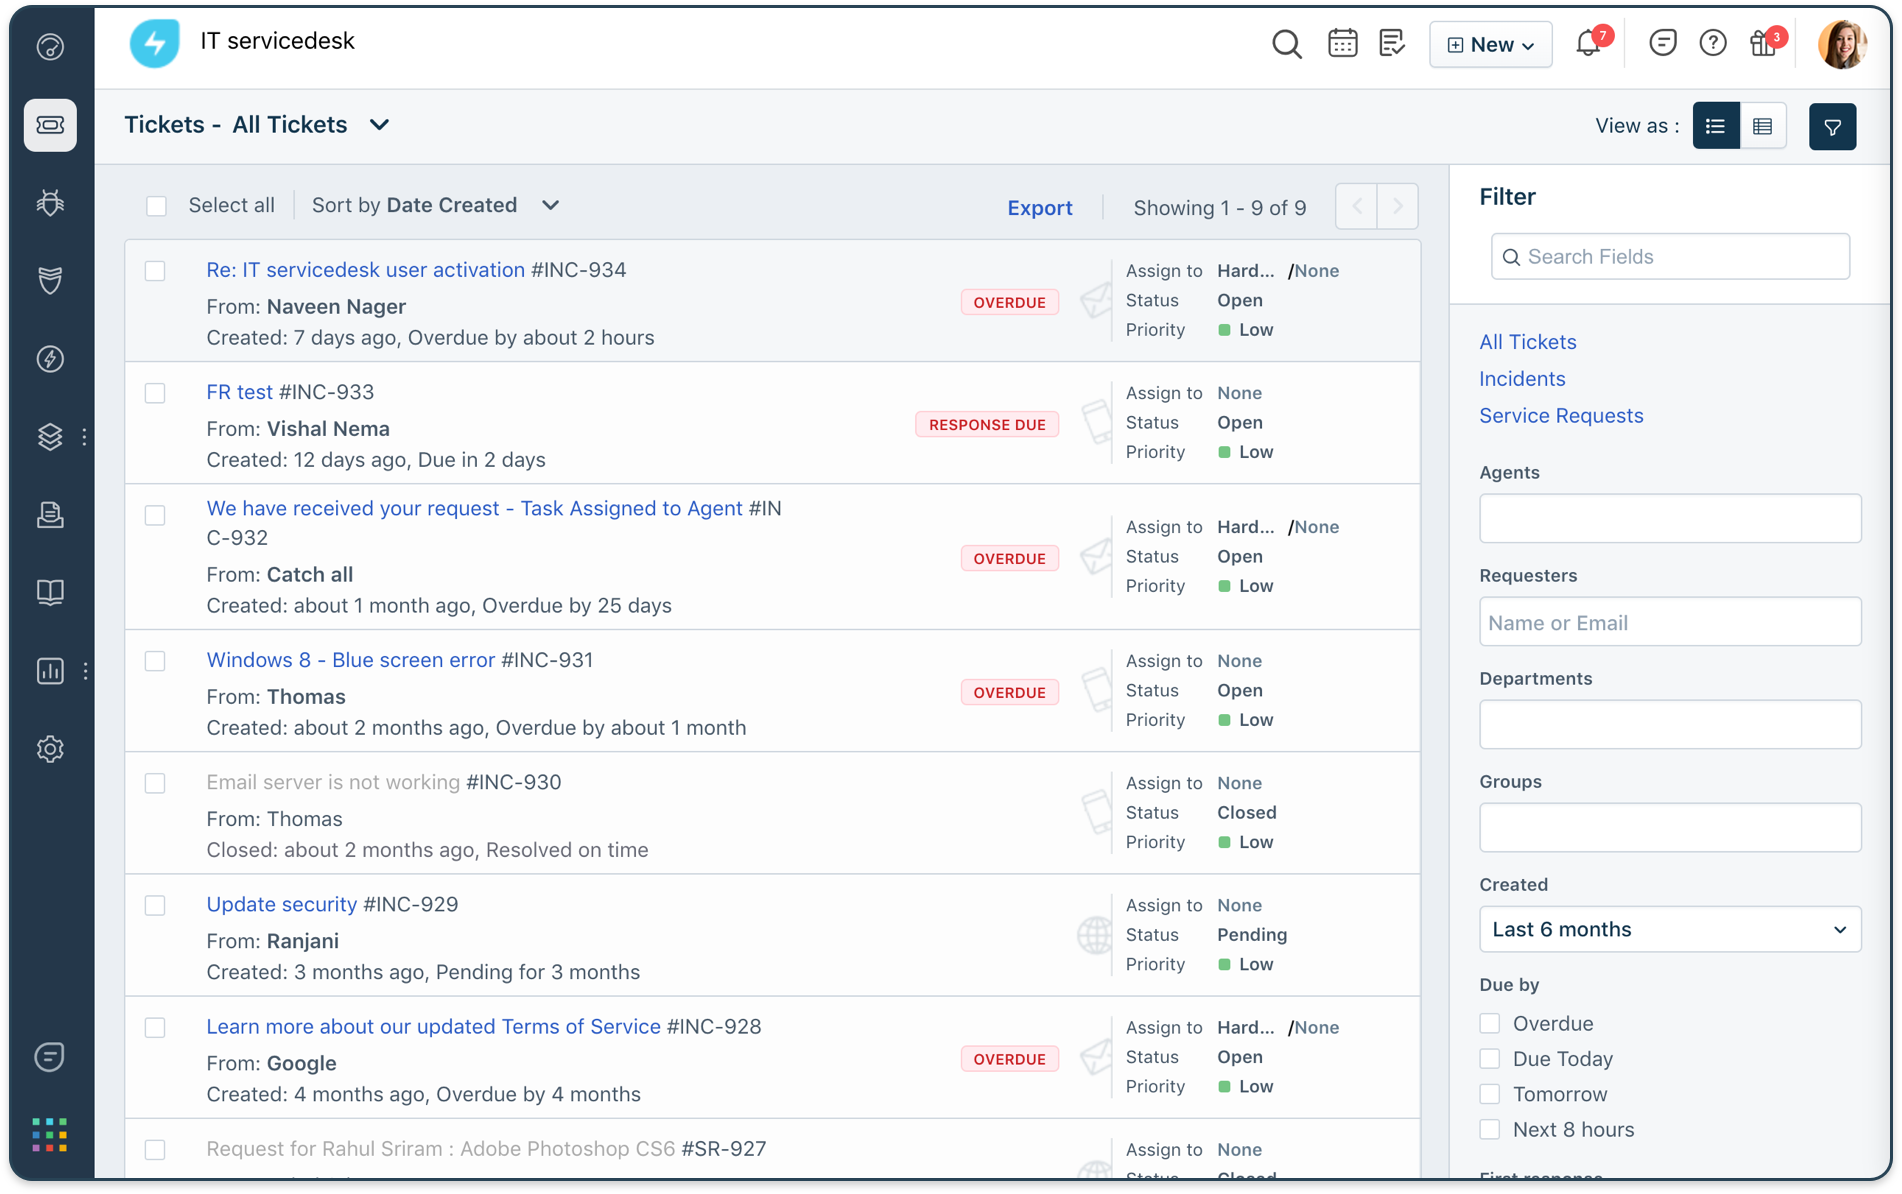Screen dimensions: 1902x1194
Task: Open notifications bell with 7 alerts
Action: click(x=1586, y=44)
